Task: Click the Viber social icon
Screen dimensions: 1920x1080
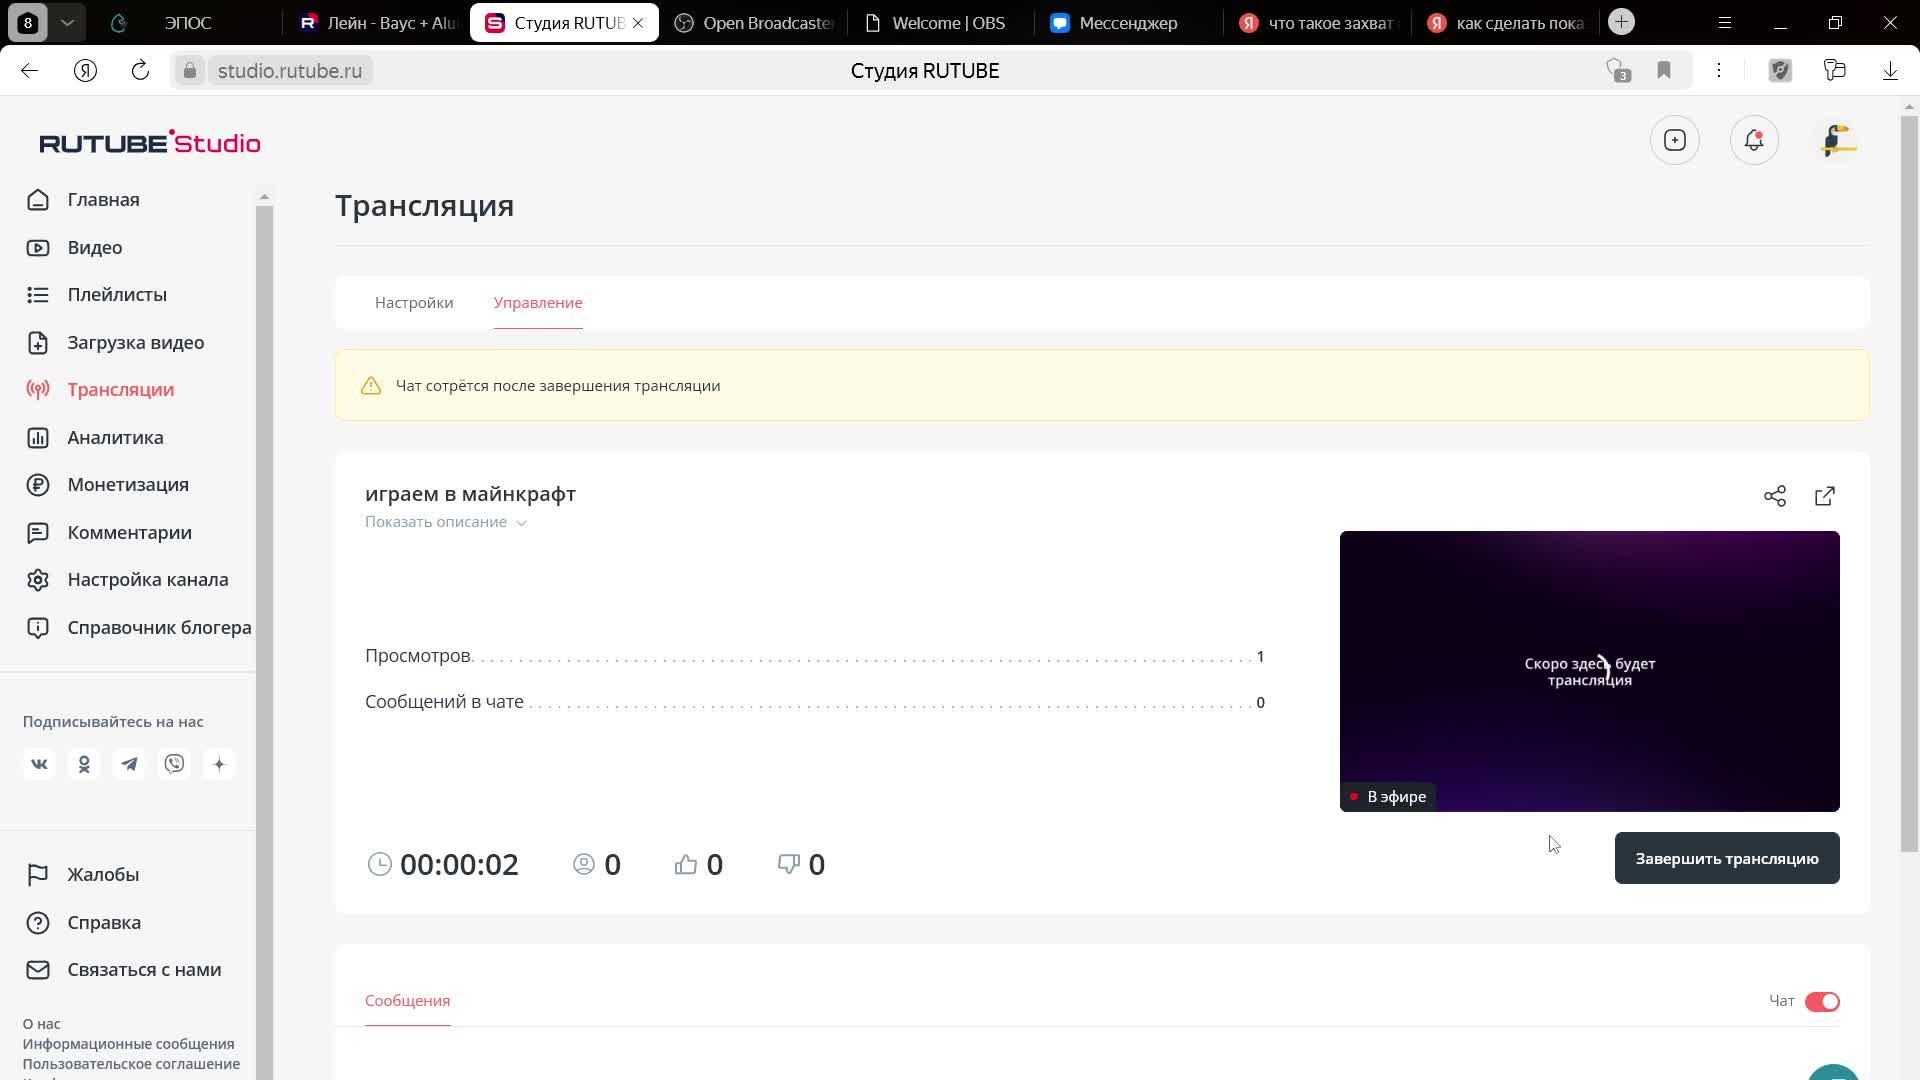Action: click(174, 764)
